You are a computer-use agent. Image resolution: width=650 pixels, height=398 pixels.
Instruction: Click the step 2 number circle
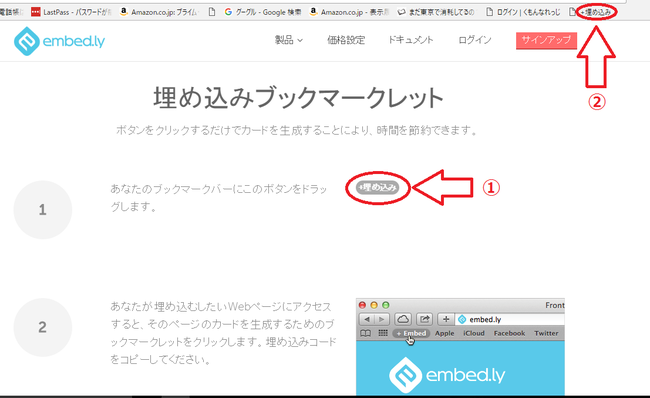click(x=43, y=327)
